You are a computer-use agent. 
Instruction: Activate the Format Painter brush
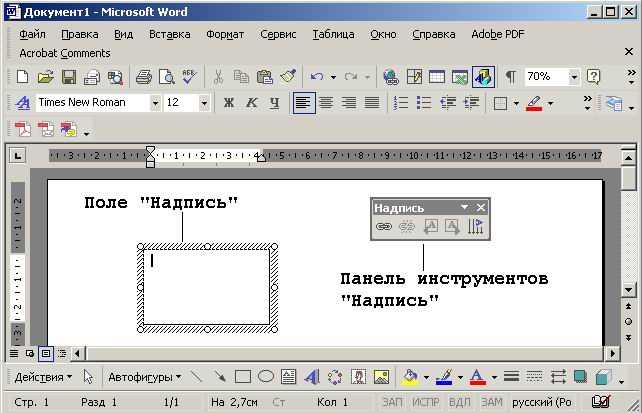(288, 77)
